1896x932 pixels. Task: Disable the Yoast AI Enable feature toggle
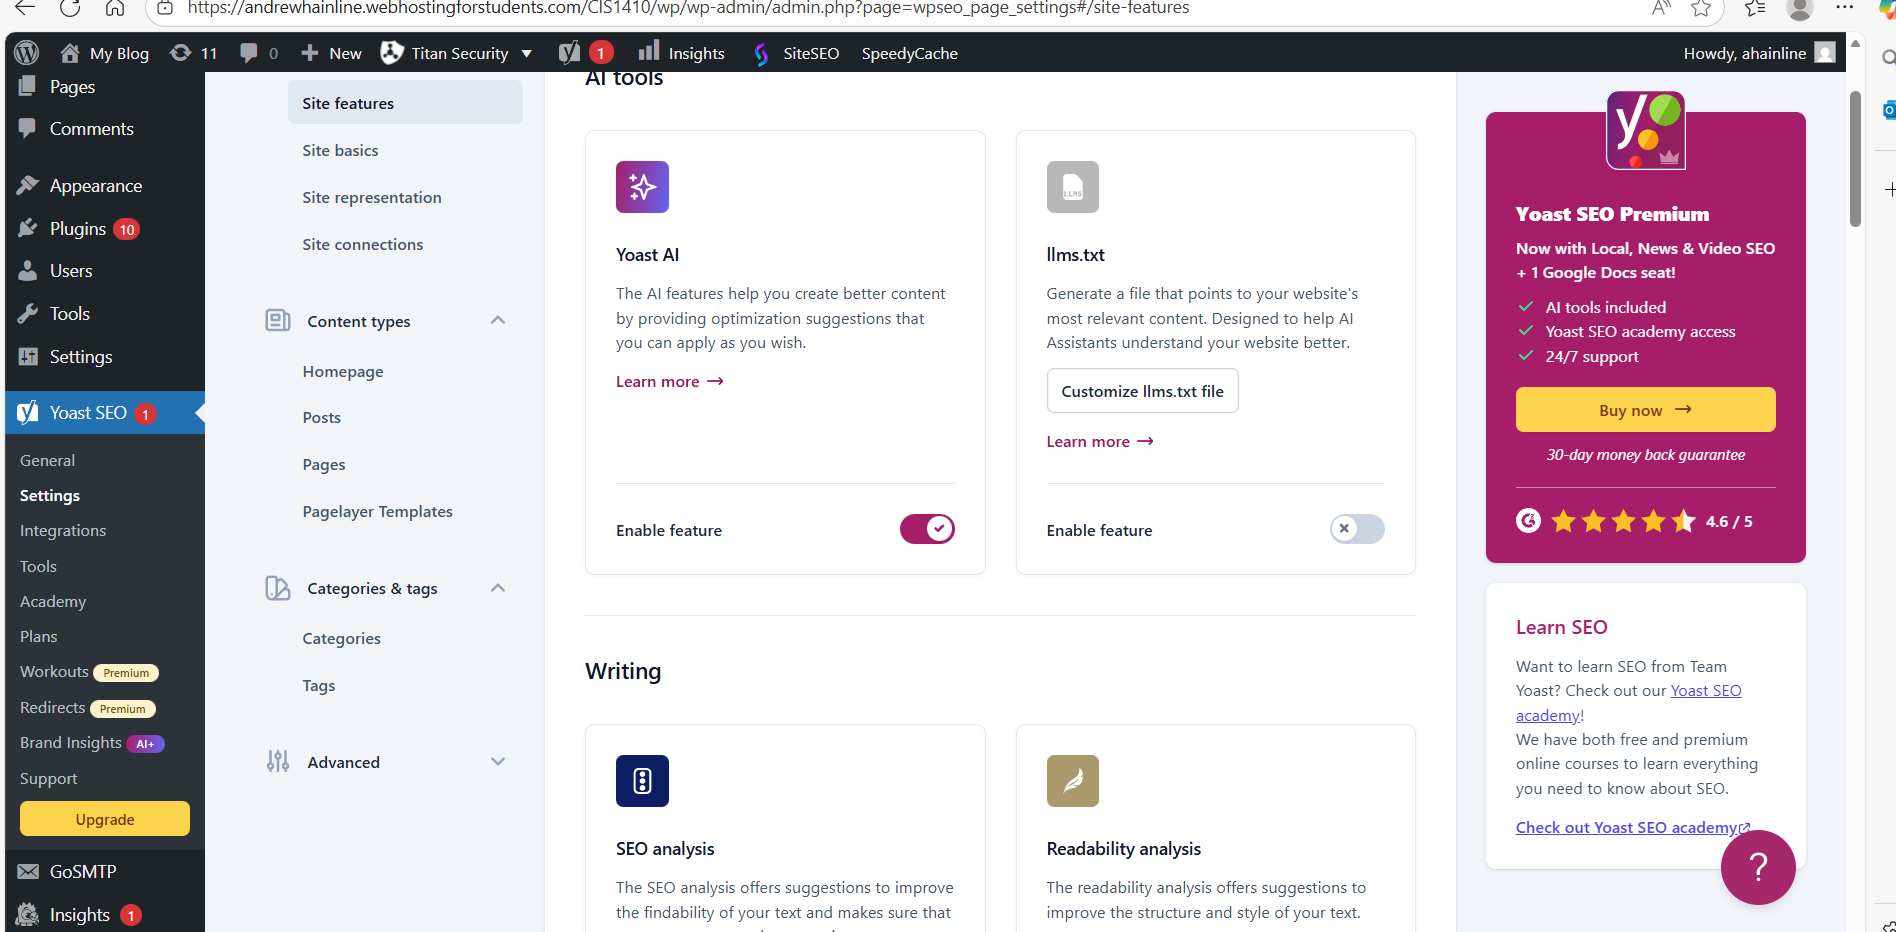tap(926, 529)
